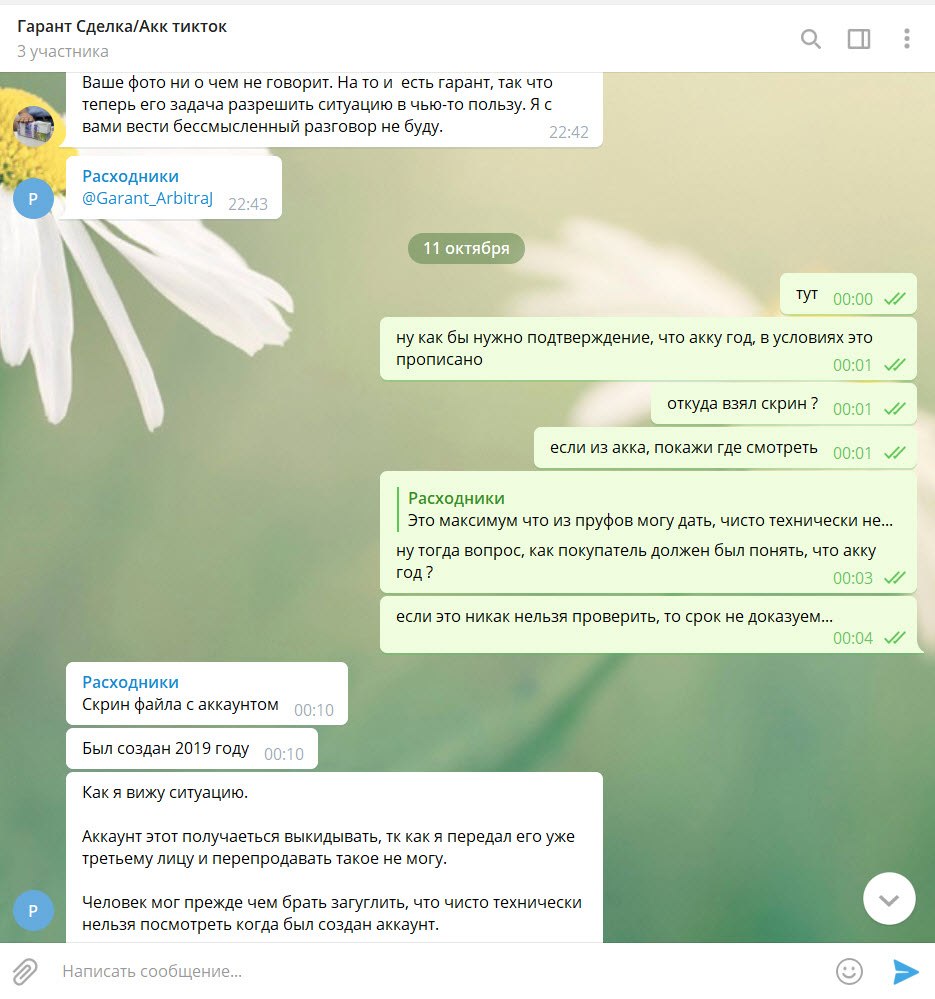This screenshot has width=935, height=999.
Task: Click in the message input field
Action: (439, 972)
